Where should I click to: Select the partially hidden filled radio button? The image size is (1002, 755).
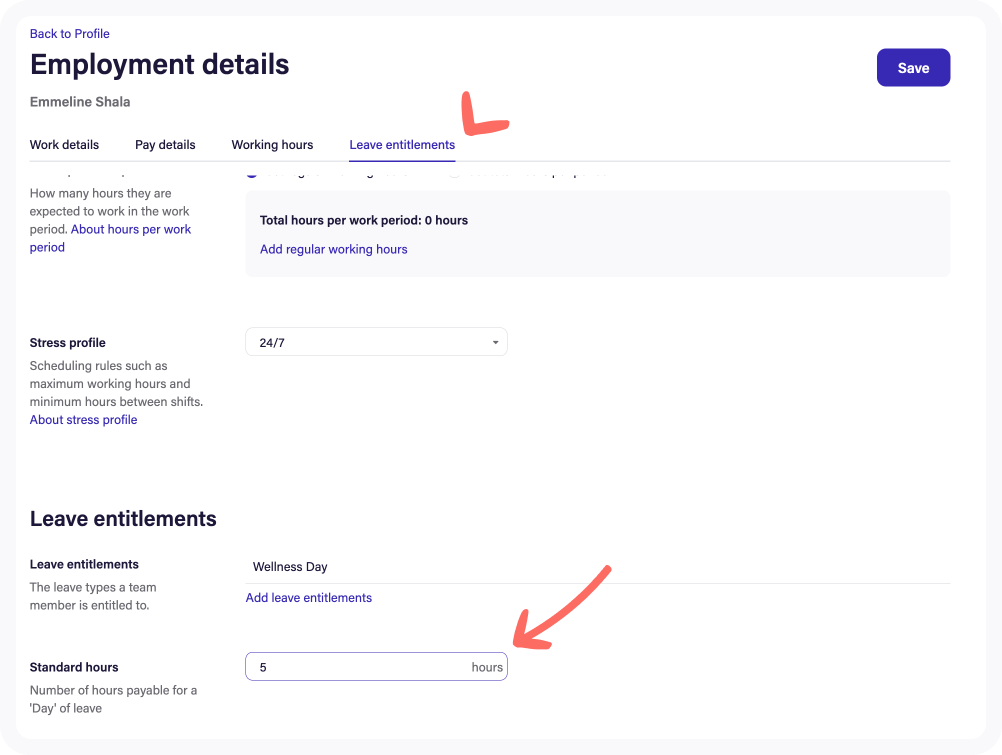(251, 174)
